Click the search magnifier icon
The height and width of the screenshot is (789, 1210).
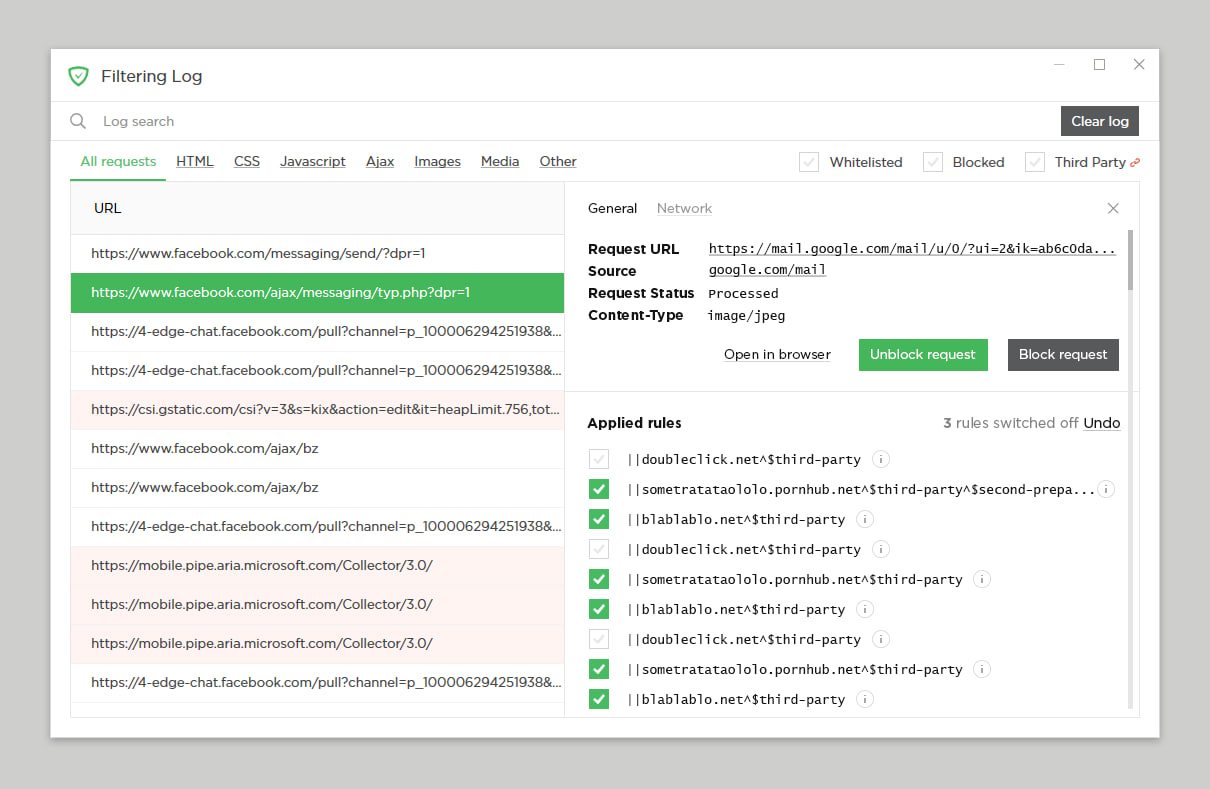pyautogui.click(x=78, y=121)
